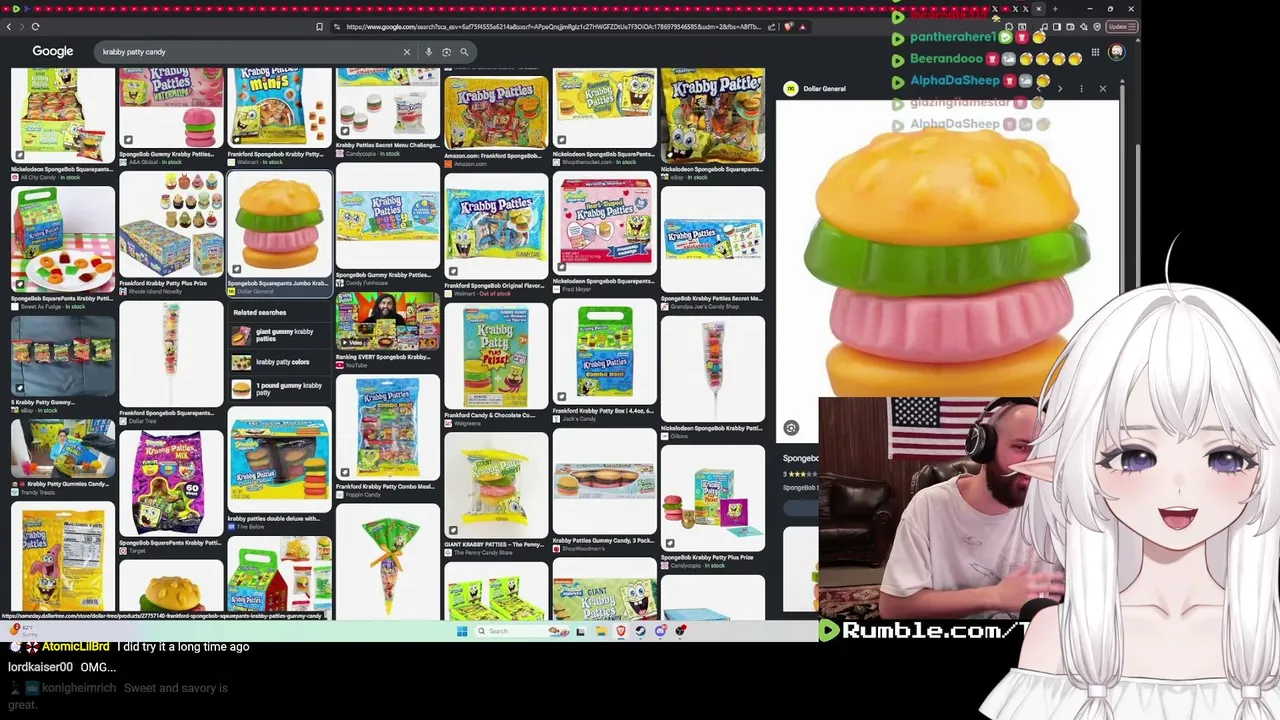
Task: Open the GIANT KRABBY PATTIES Penny Candy result
Action: click(x=496, y=495)
